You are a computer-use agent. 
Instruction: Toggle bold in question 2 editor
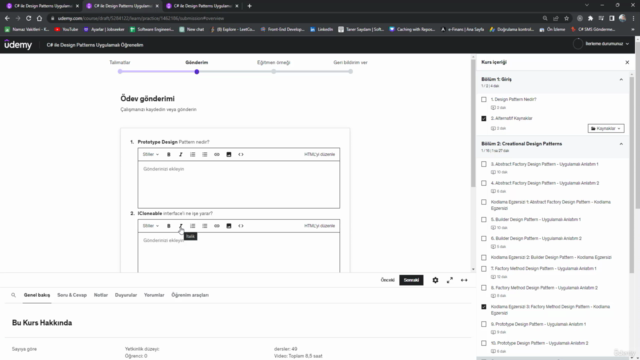[x=169, y=226]
